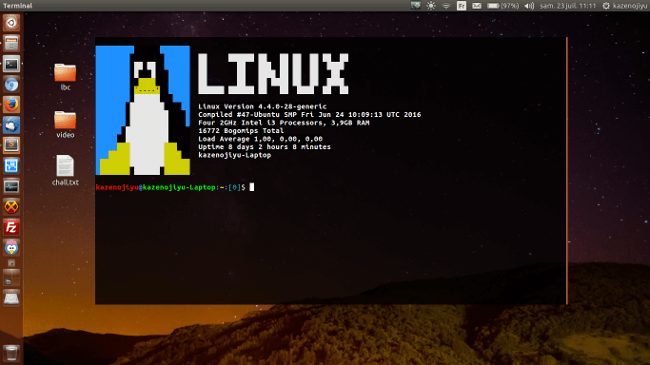Open the mail messaging indicator
Screen dimensions: 650x365
point(477,6)
